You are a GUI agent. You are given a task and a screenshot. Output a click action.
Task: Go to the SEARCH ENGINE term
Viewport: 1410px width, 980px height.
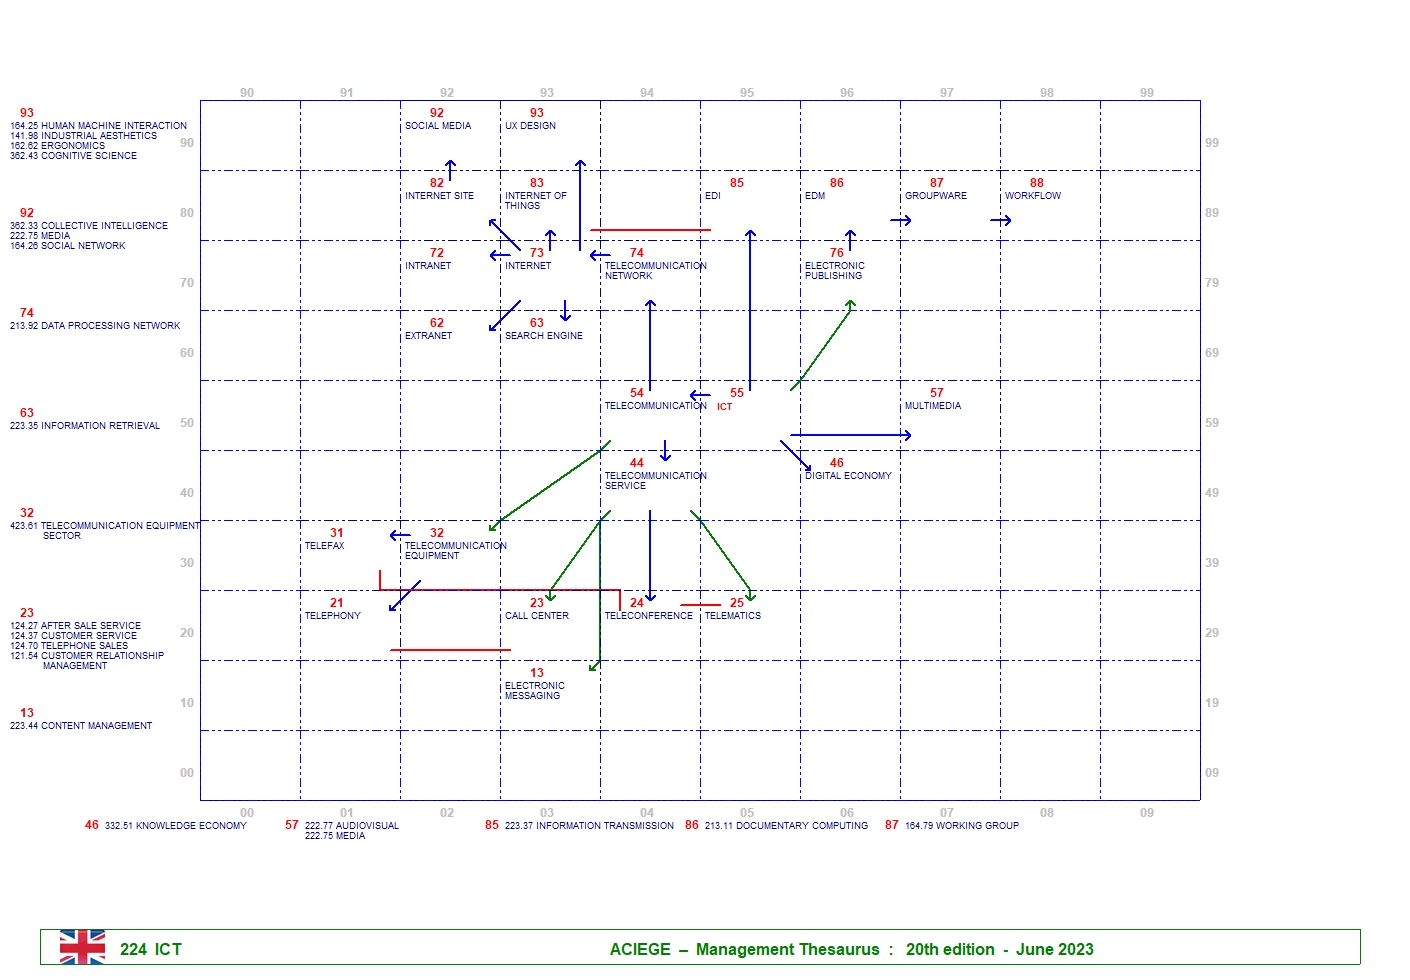point(543,336)
